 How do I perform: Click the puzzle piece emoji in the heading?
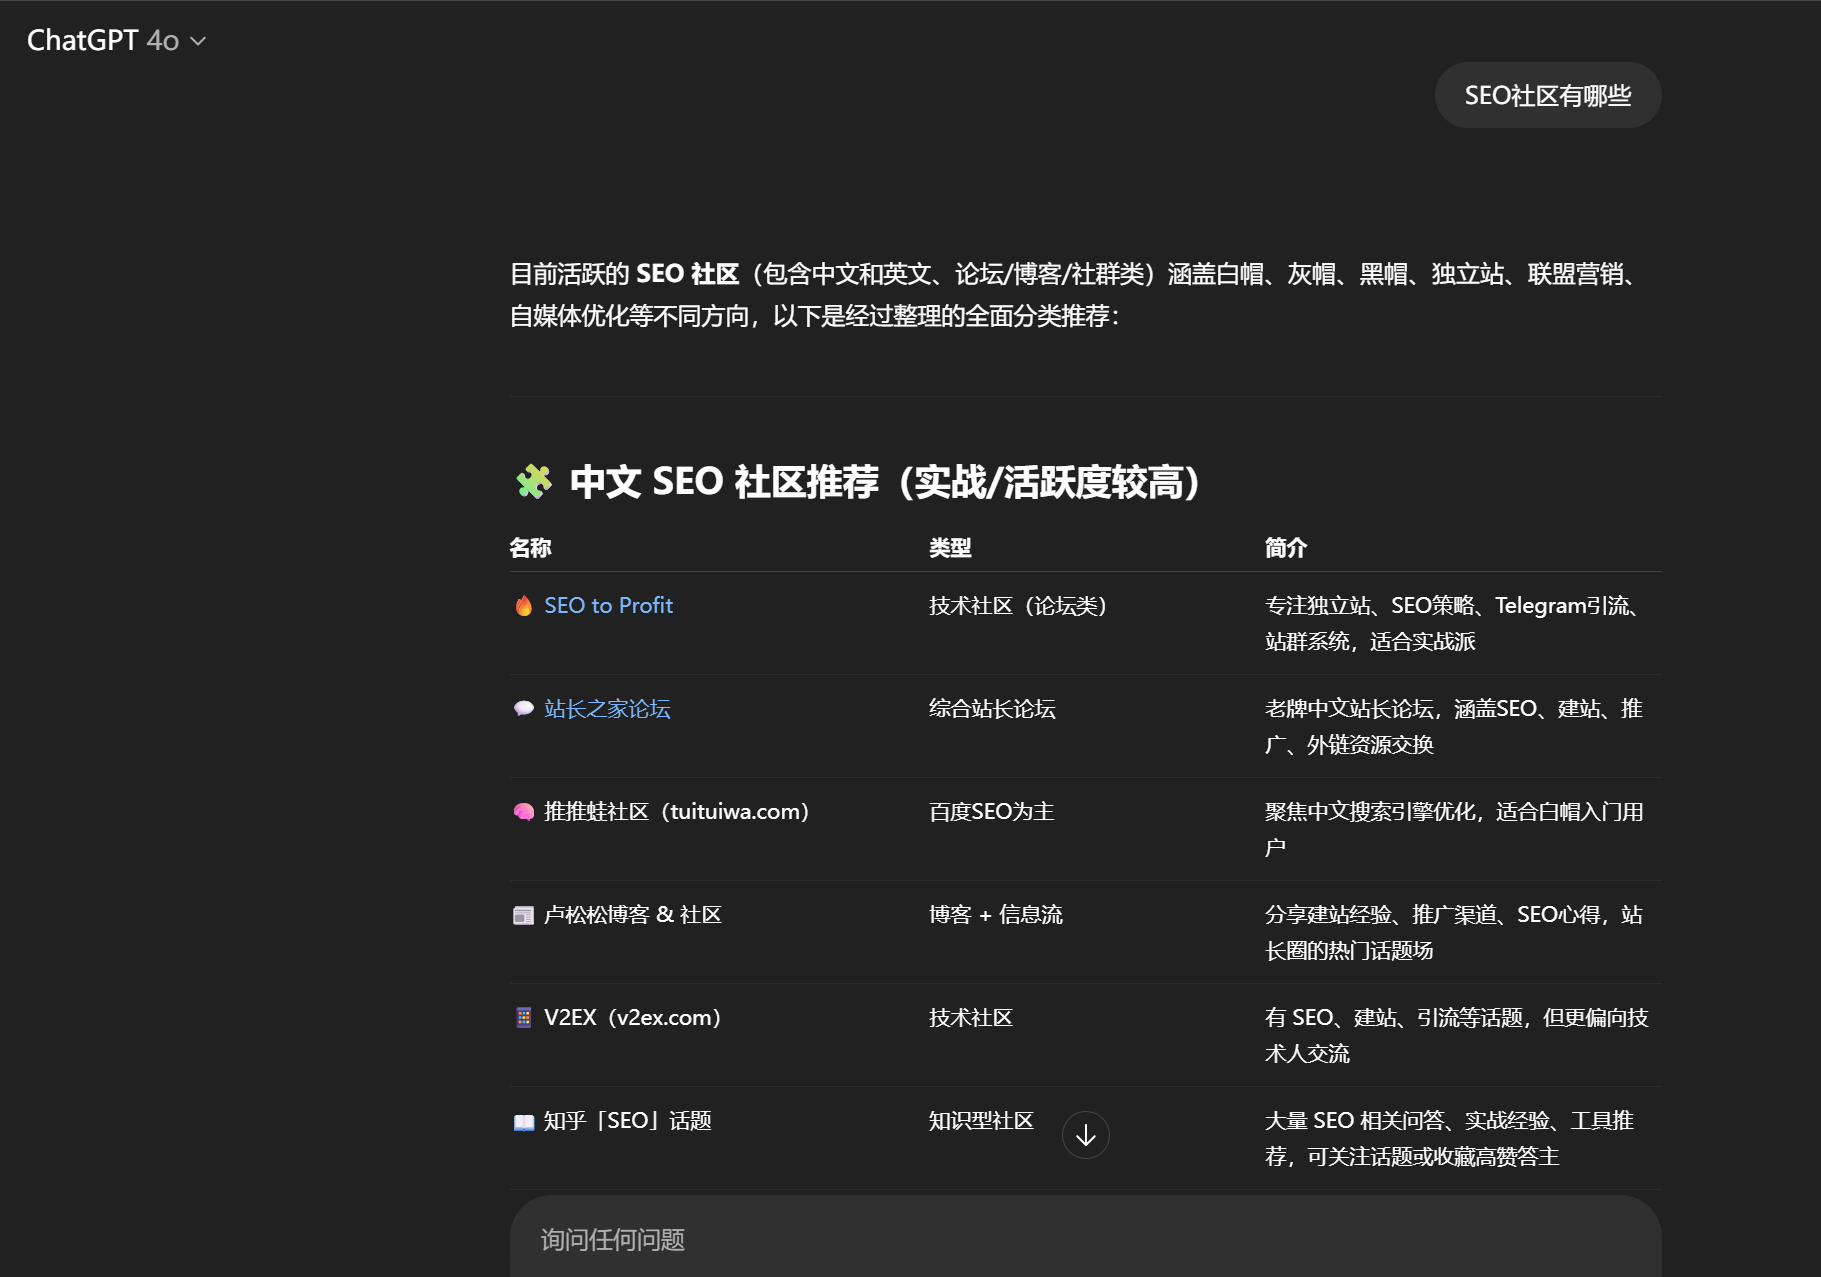coord(534,481)
